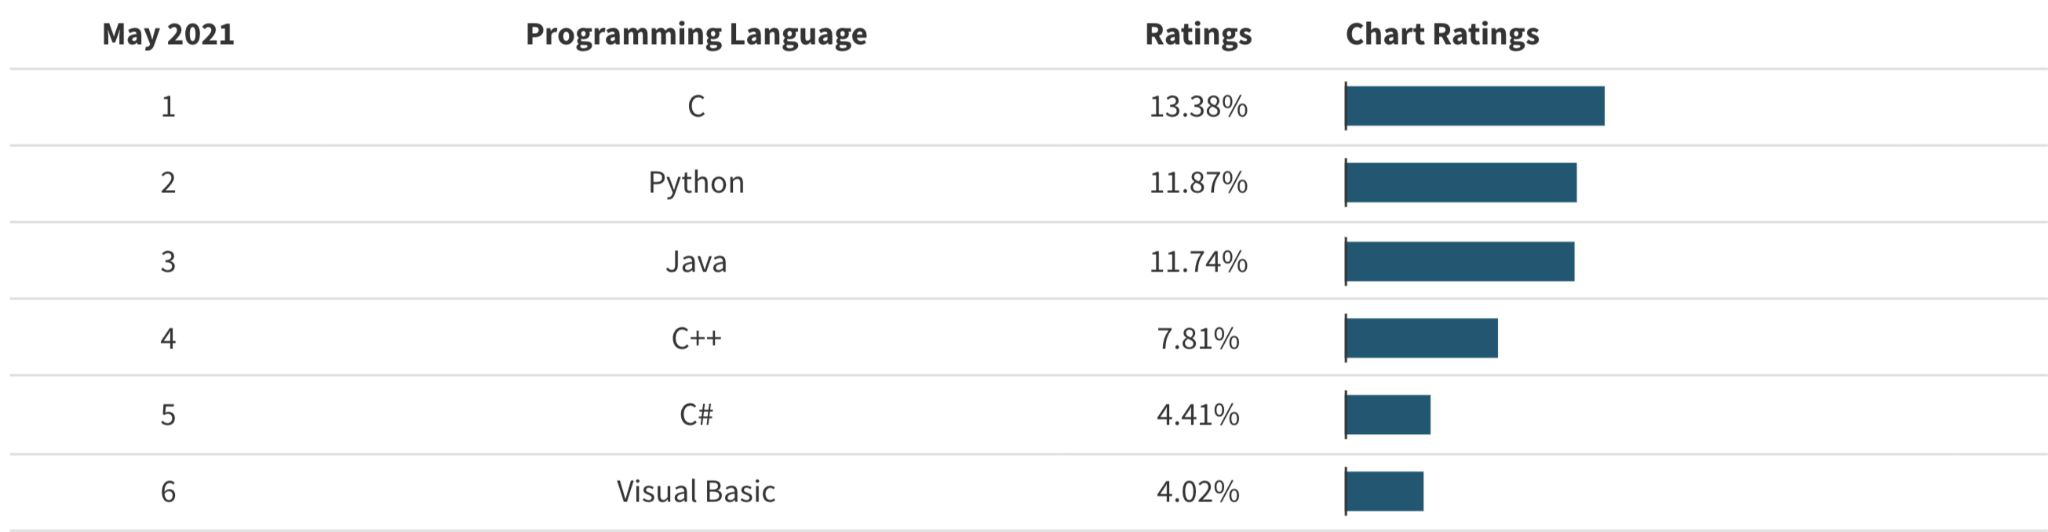This screenshot has height=532, width=2048.
Task: Select the Visual Basic language name
Action: [696, 492]
